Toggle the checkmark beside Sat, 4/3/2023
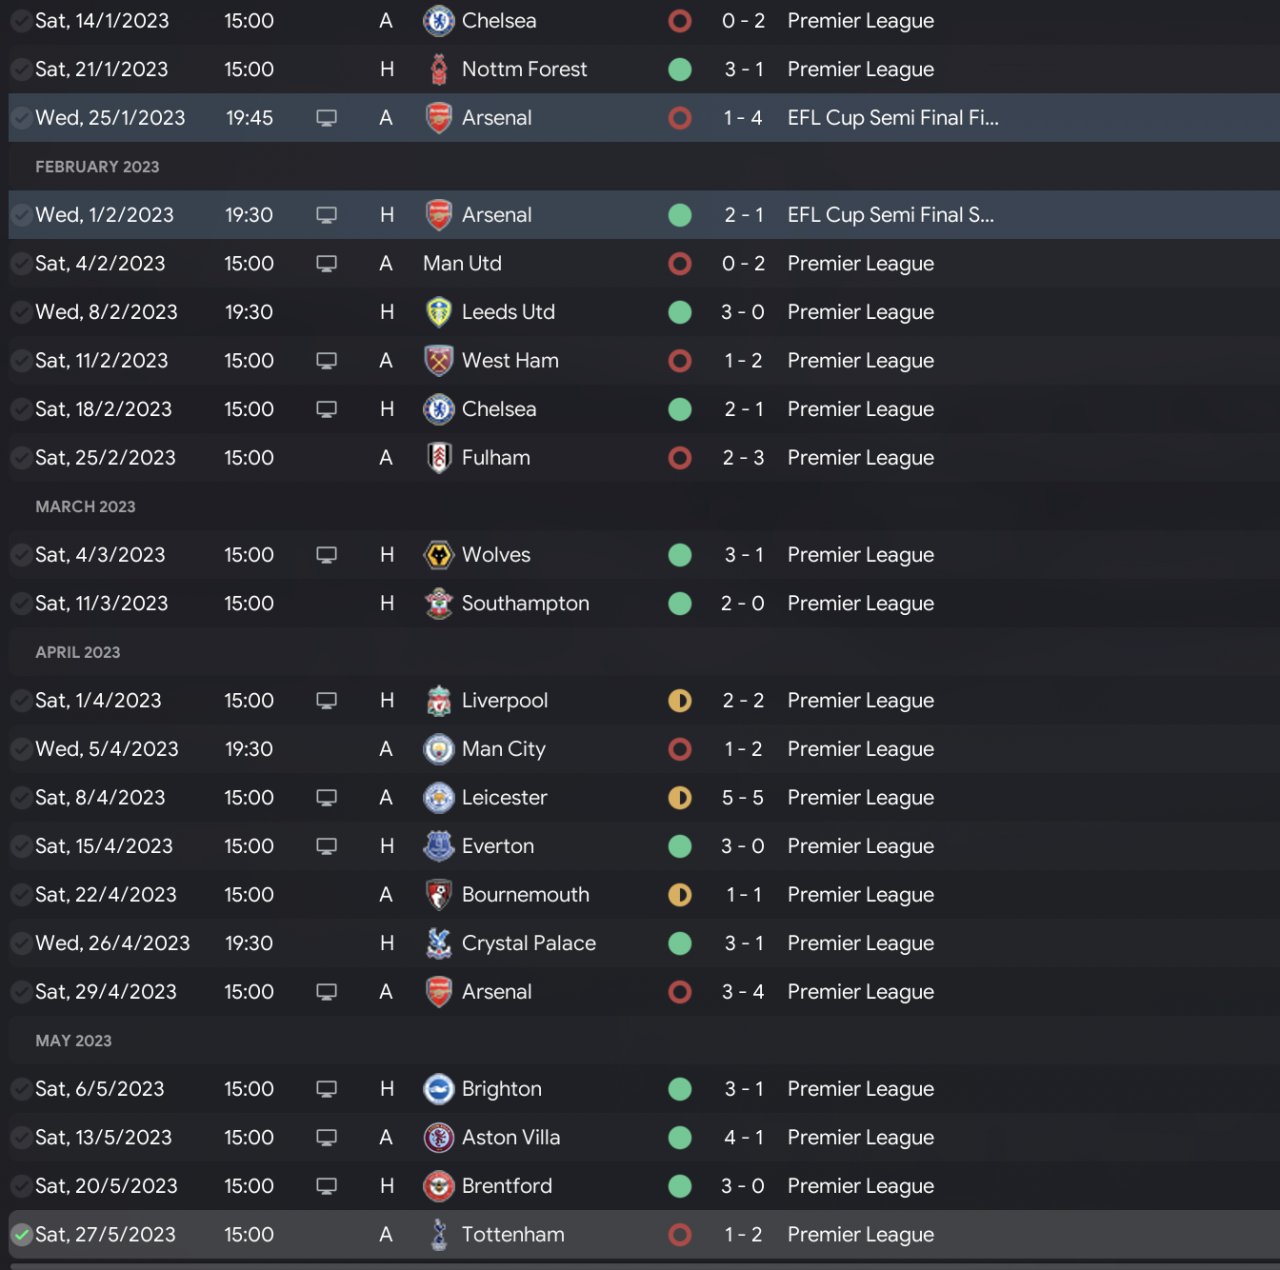The width and height of the screenshot is (1280, 1270). point(21,555)
